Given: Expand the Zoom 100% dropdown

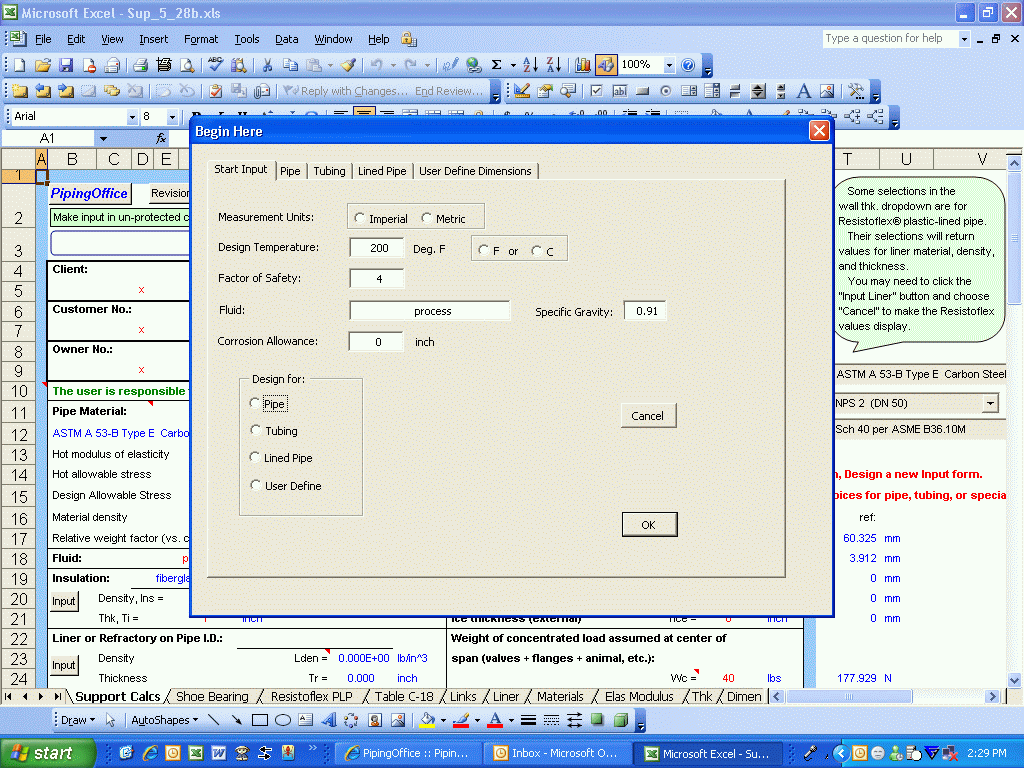Looking at the screenshot, I should point(669,65).
